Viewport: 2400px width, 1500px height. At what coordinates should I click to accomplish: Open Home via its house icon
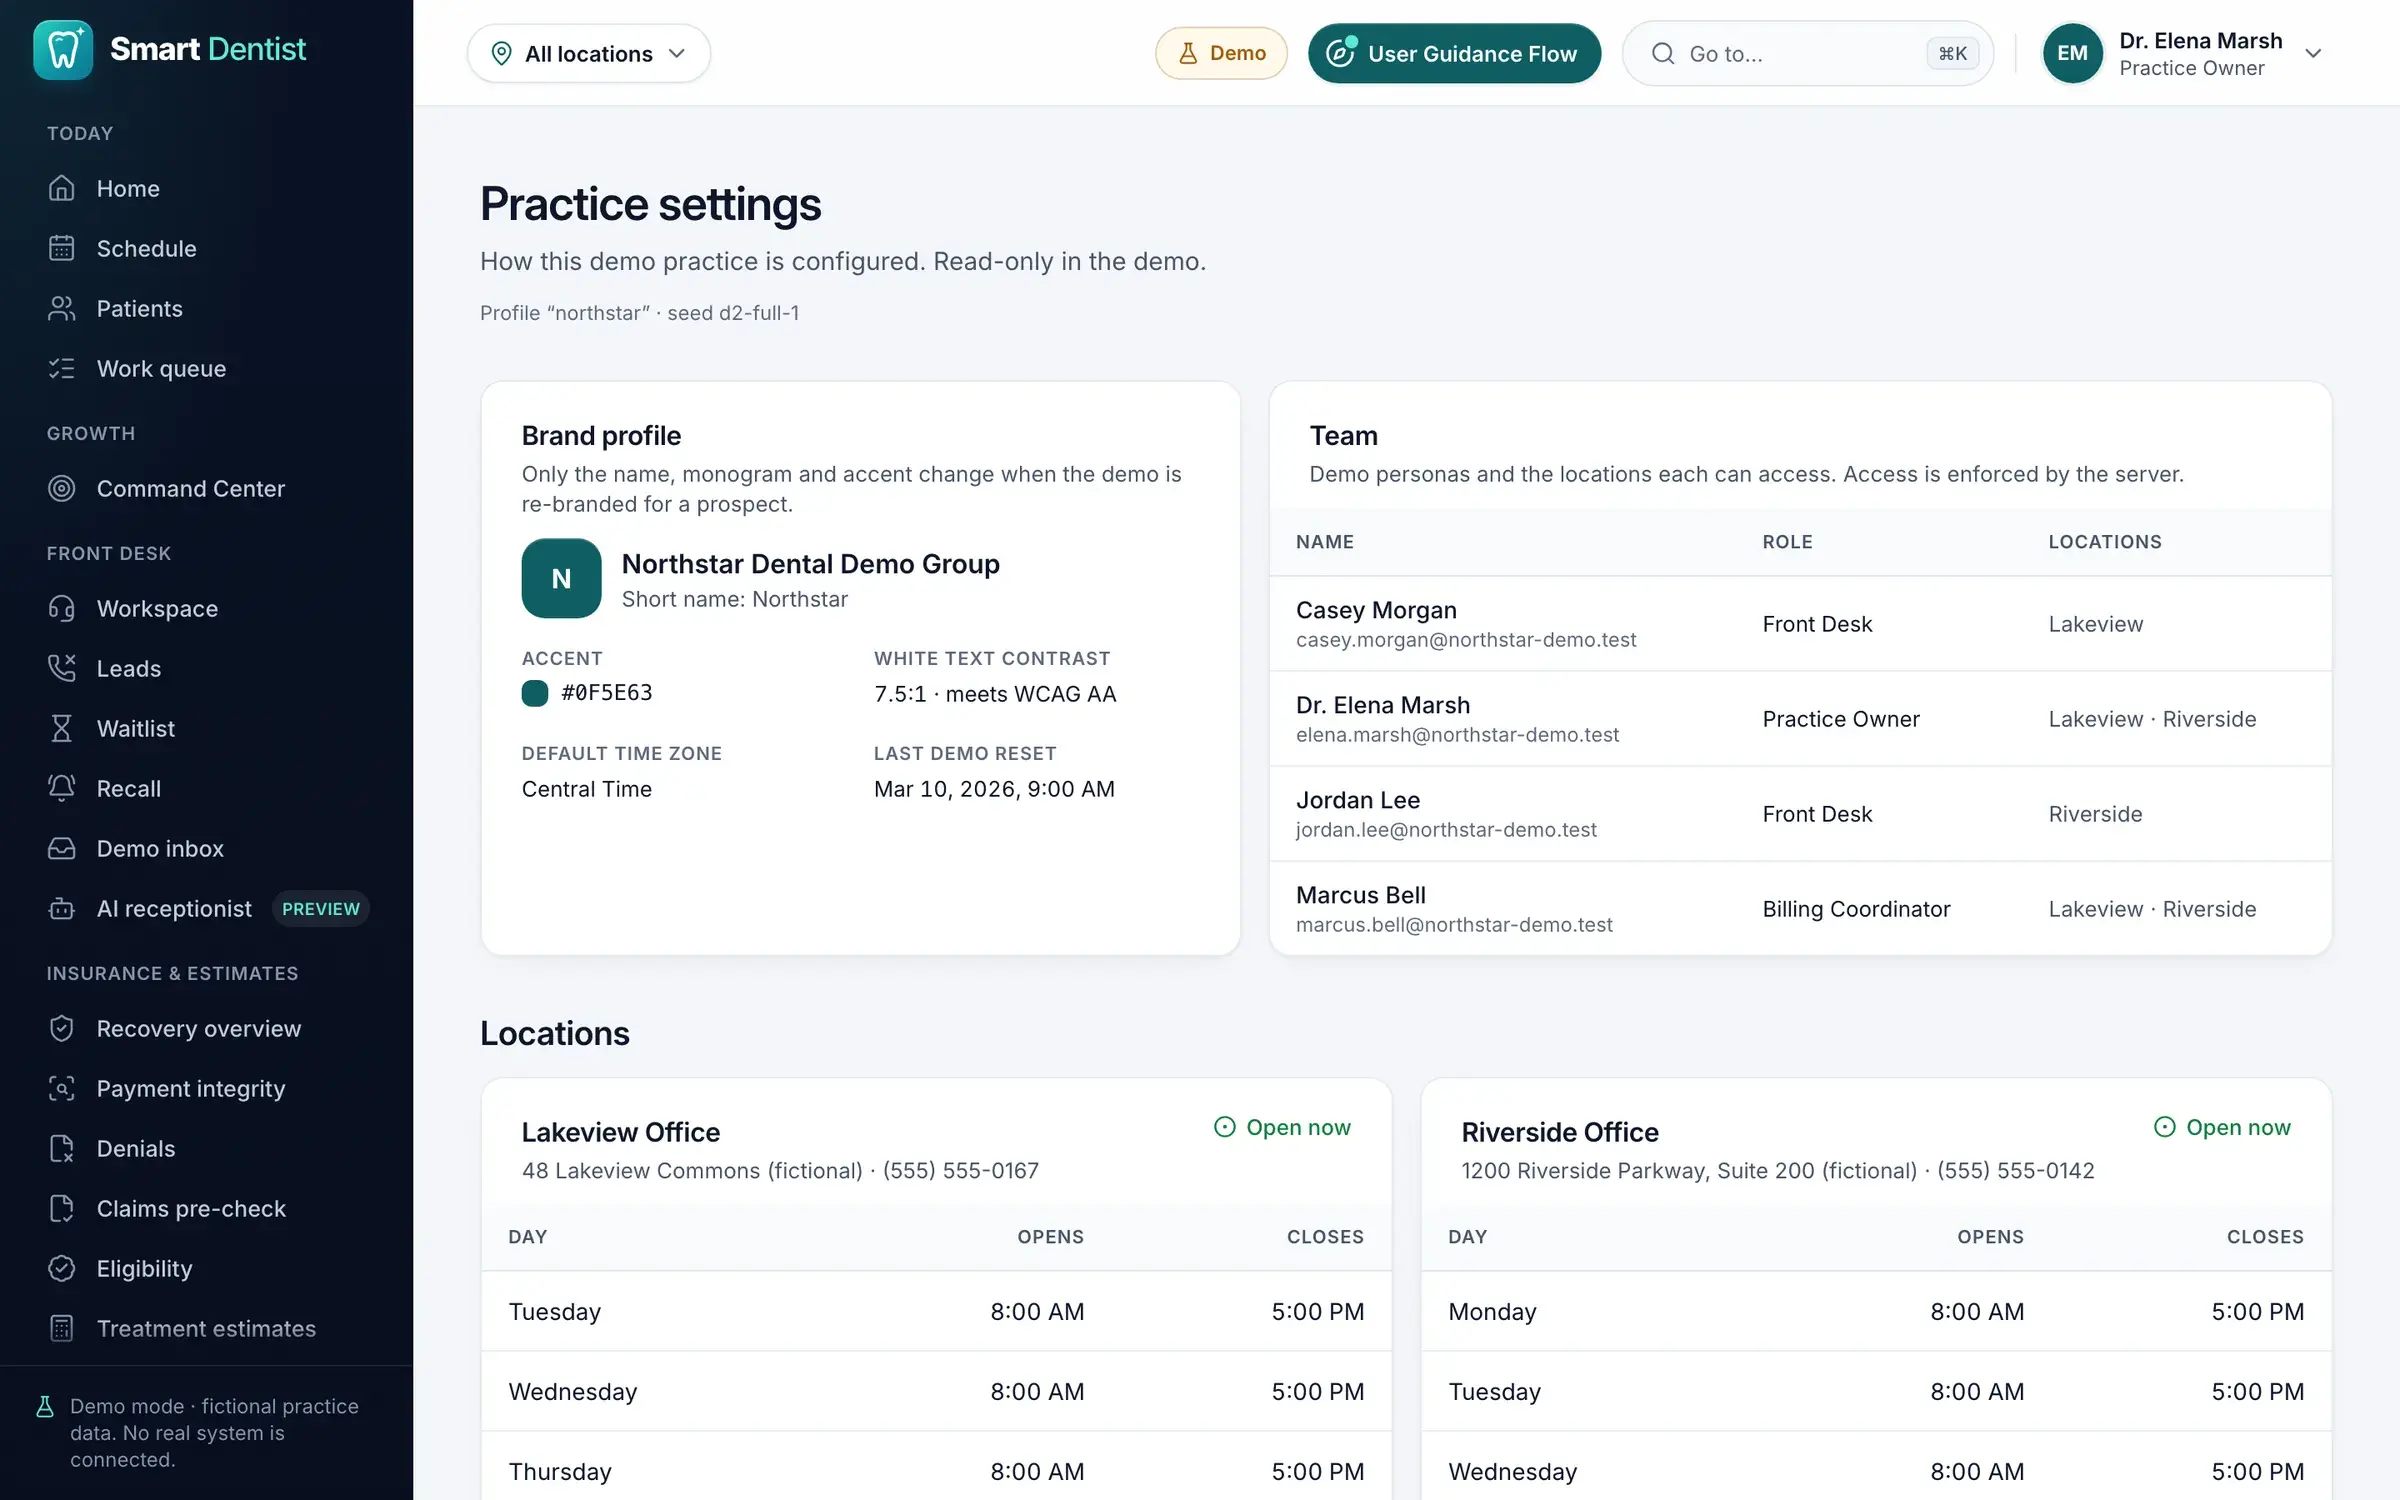(62, 188)
